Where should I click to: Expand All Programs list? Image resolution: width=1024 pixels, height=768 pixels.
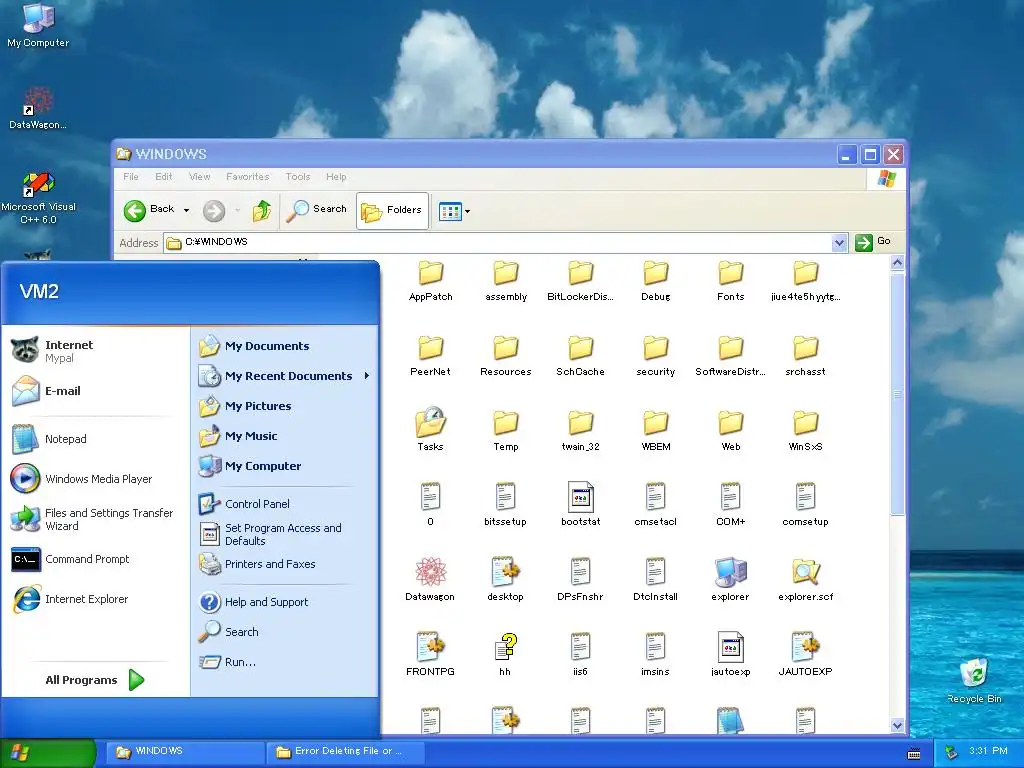point(95,680)
